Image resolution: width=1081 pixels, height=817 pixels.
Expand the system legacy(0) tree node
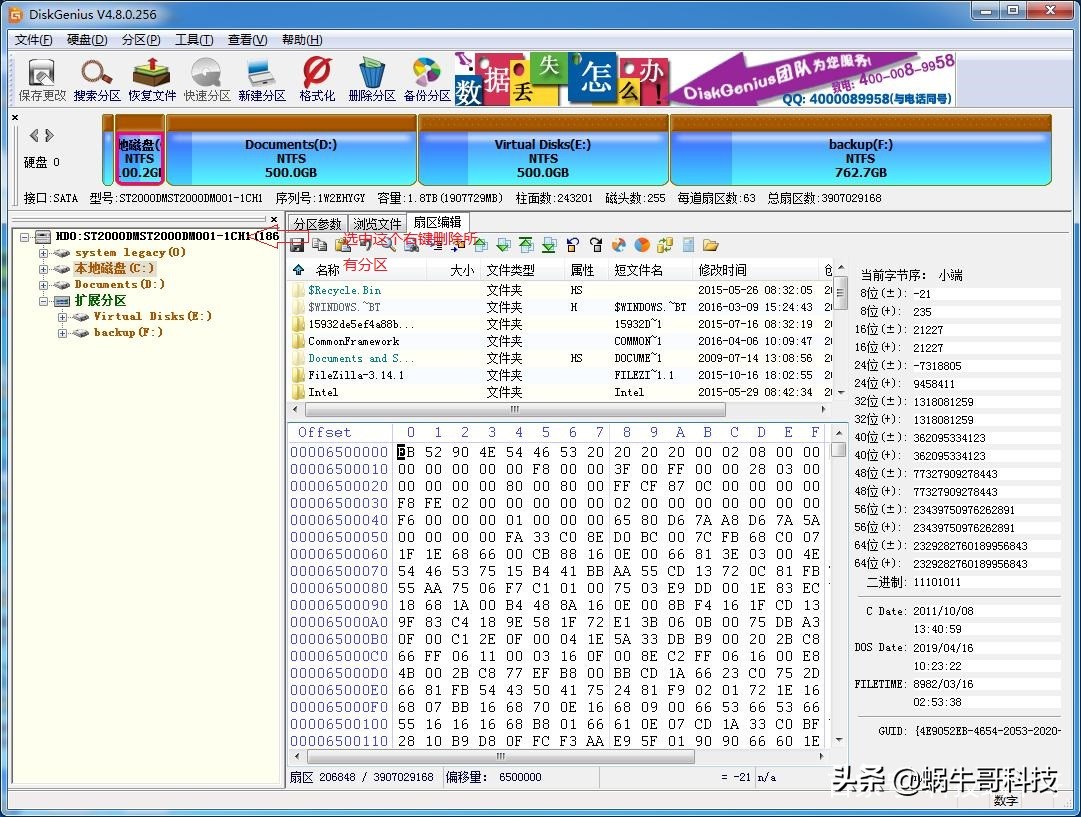pyautogui.click(x=43, y=253)
